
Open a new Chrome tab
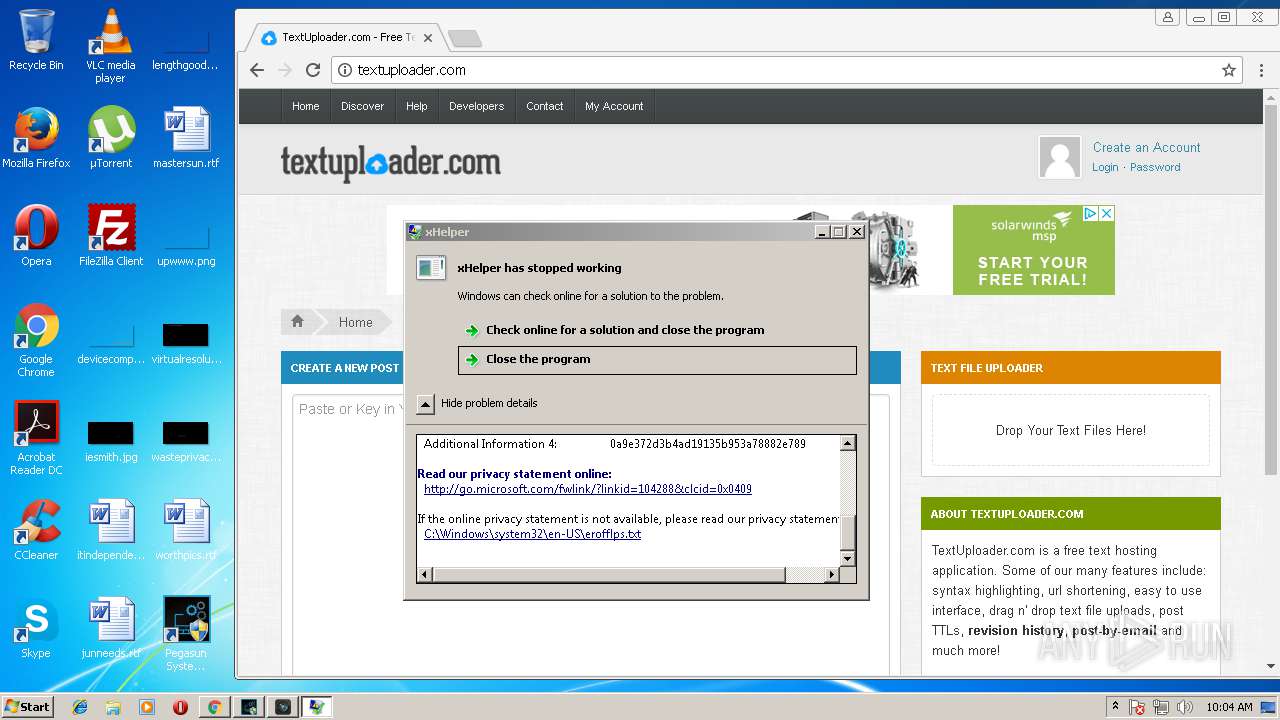465,38
